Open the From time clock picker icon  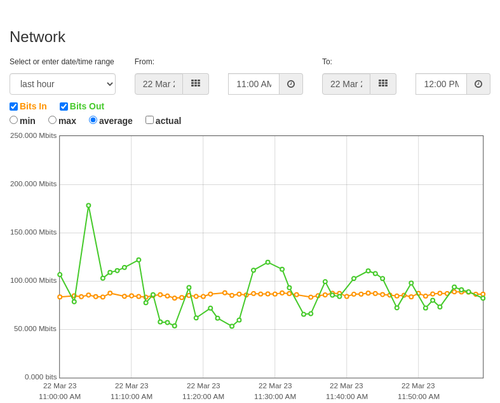(x=291, y=84)
